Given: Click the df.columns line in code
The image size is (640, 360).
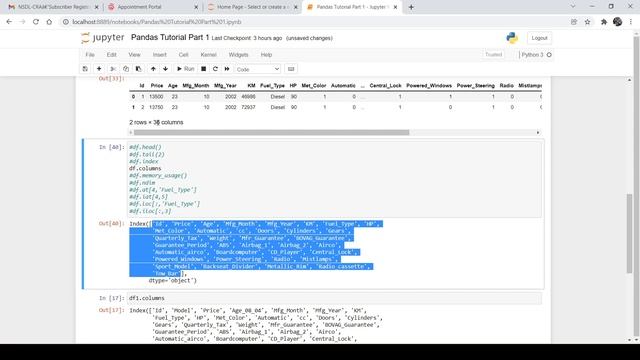Looking at the screenshot, I should tap(145, 169).
